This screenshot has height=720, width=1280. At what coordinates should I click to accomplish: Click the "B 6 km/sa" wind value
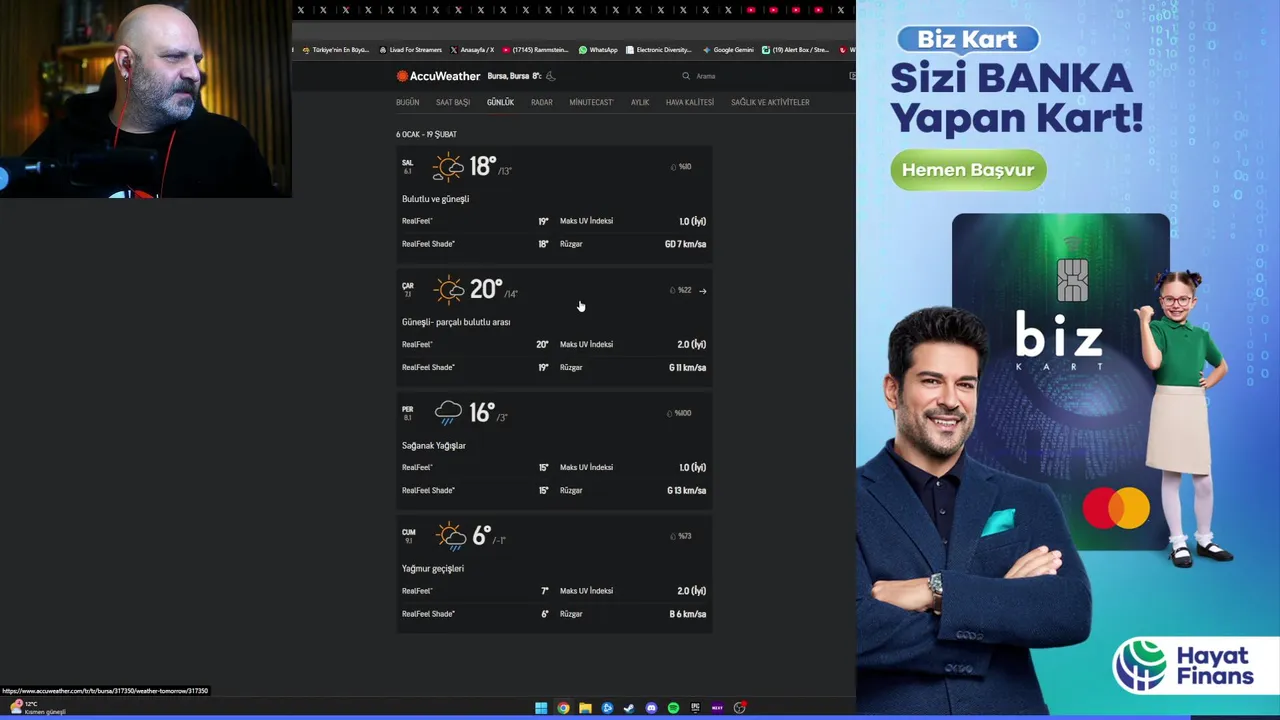[687, 614]
